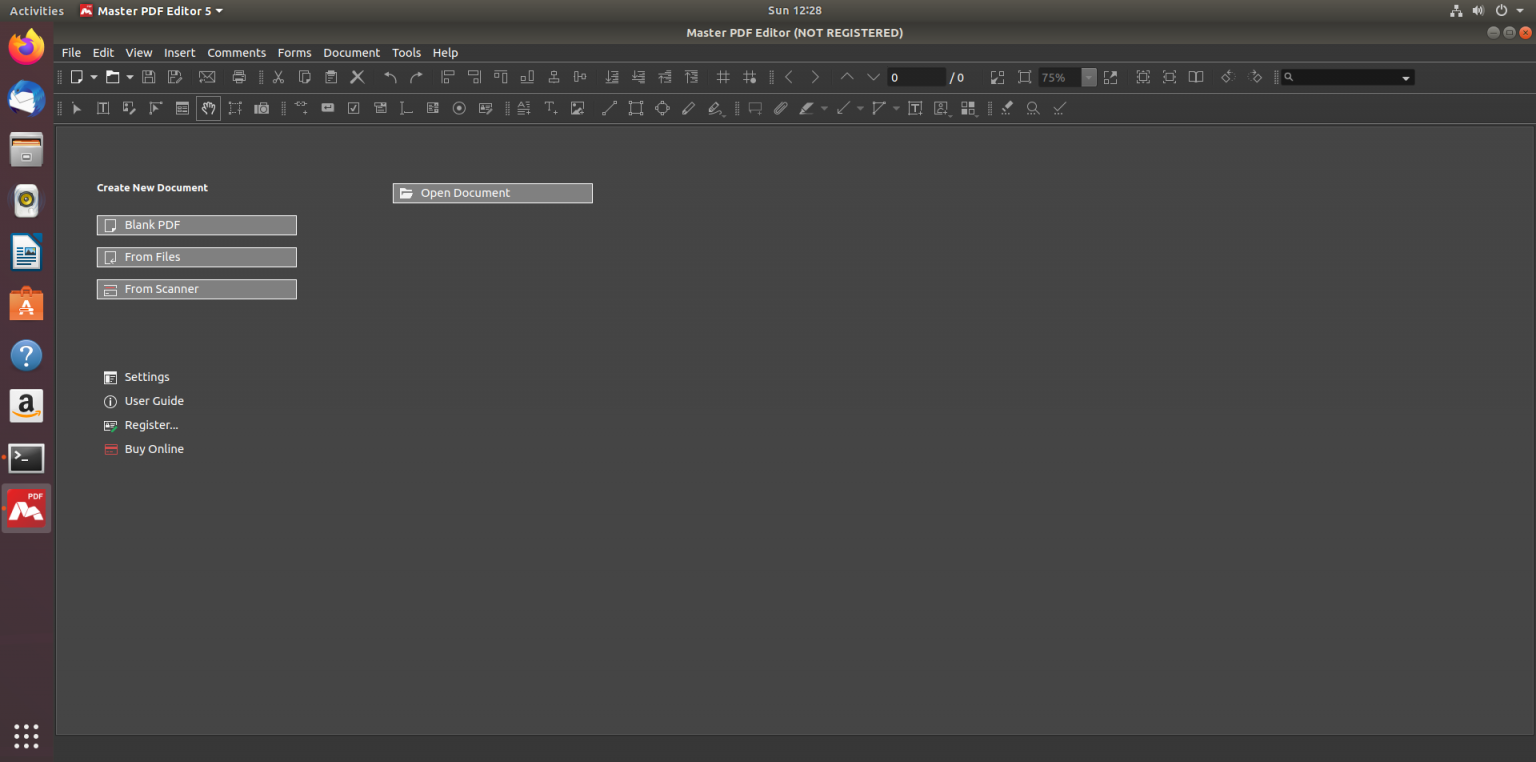
Task: Open the Forms menu
Action: tap(294, 52)
